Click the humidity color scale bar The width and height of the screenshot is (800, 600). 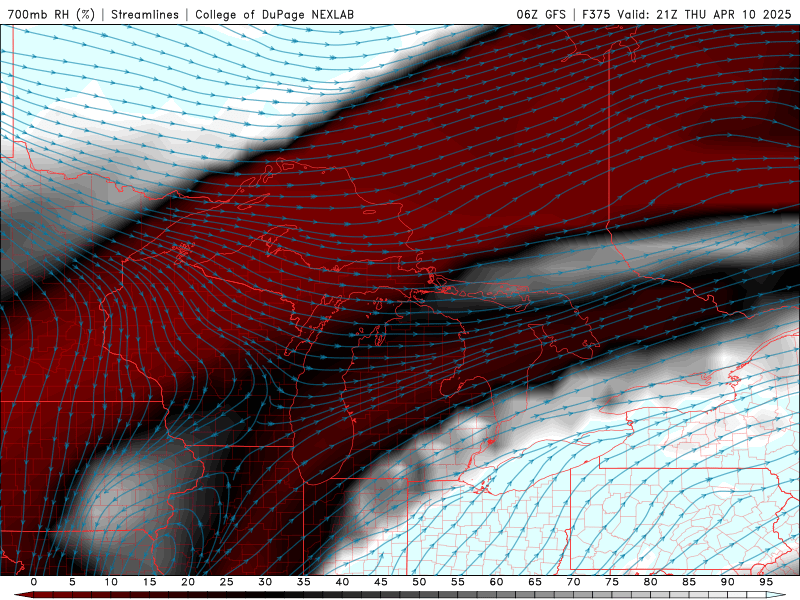pyautogui.click(x=399, y=595)
